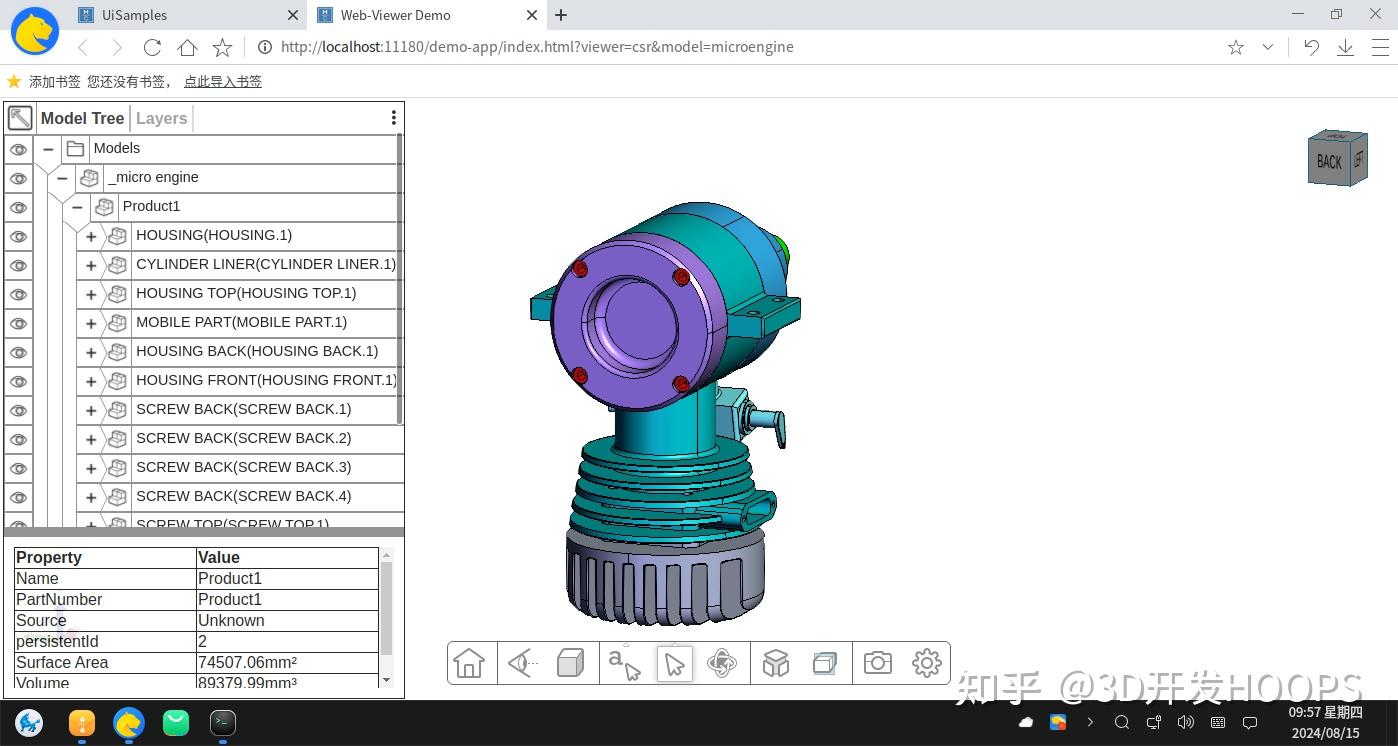The width and height of the screenshot is (1398, 746).
Task: Click the browser back arrow
Action: [x=83, y=47]
